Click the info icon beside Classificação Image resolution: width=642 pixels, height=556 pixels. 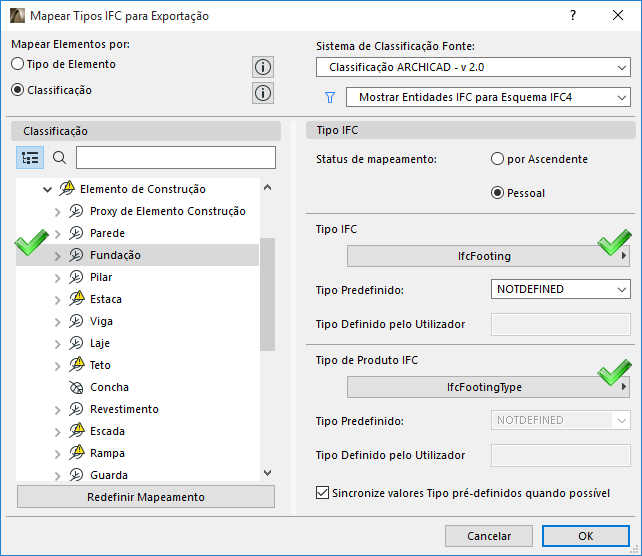263,93
